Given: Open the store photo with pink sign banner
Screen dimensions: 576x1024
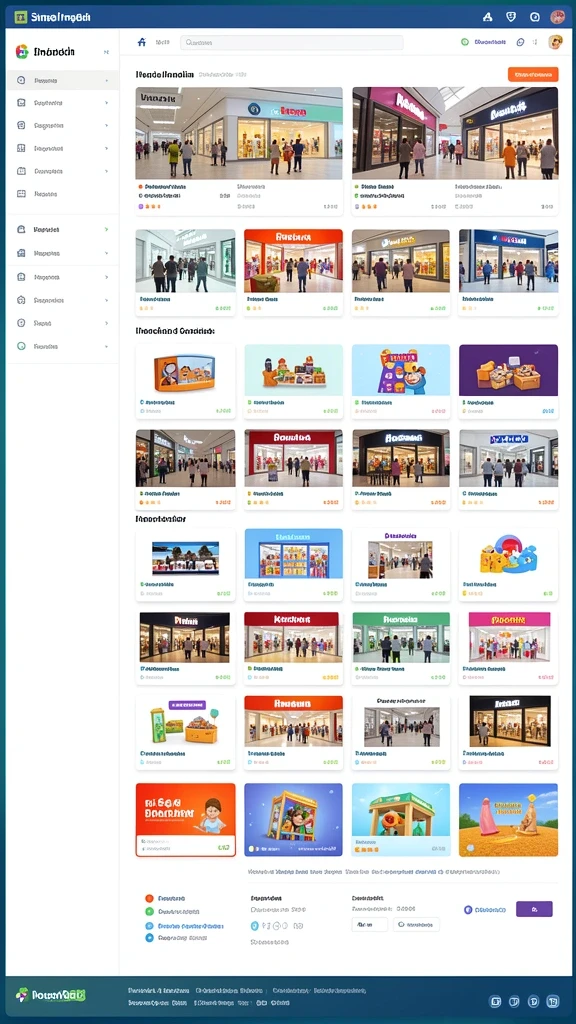Looking at the screenshot, I should tap(509, 637).
